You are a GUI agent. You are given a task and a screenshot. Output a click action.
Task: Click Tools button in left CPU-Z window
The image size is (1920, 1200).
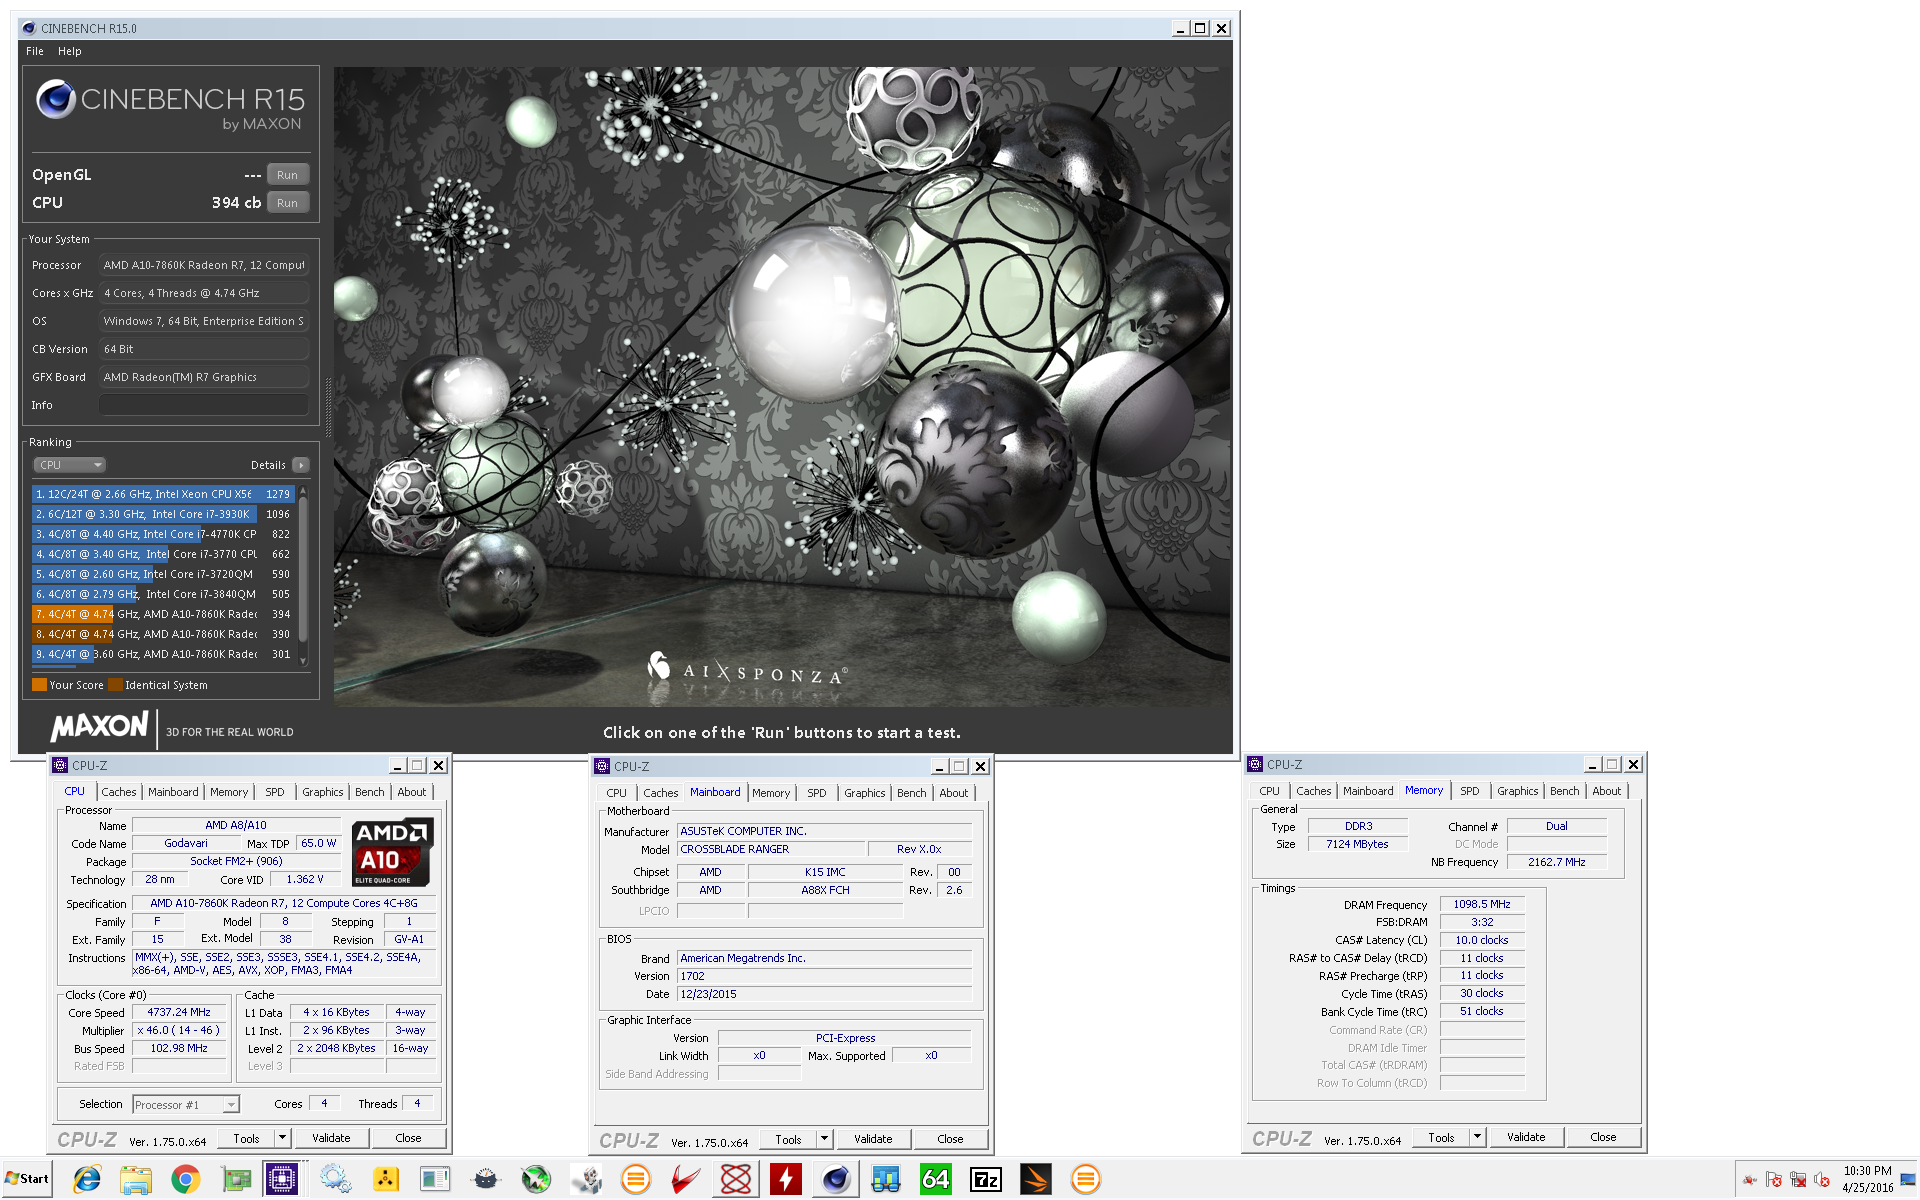[x=246, y=1138]
